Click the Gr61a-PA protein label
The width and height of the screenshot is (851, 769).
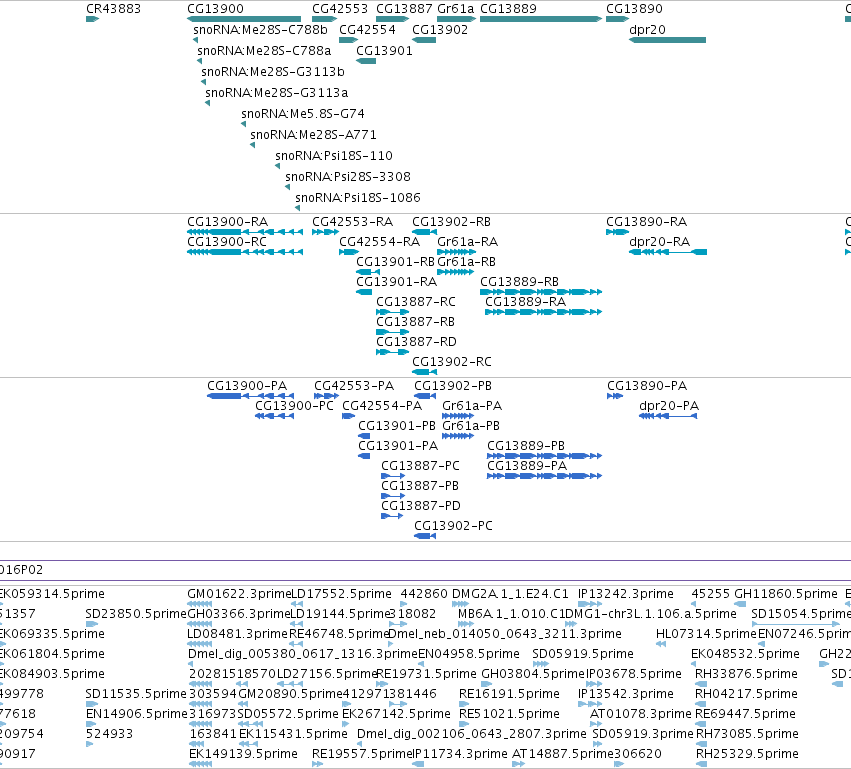coord(472,406)
